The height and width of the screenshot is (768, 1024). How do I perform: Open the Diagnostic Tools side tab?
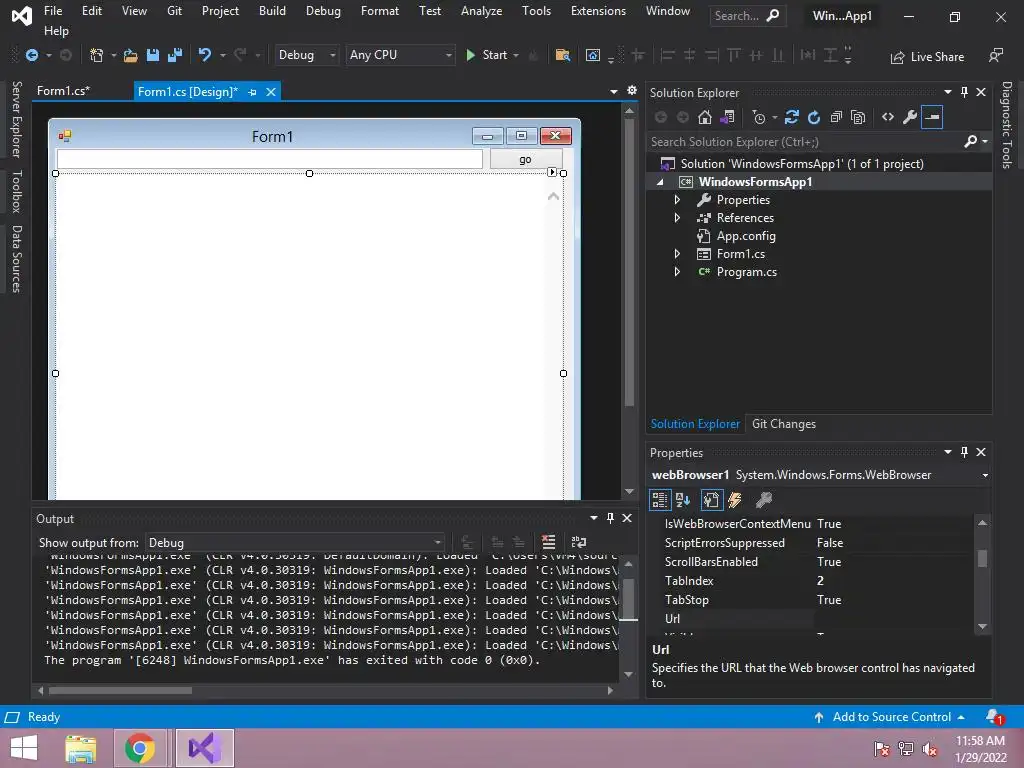1007,125
